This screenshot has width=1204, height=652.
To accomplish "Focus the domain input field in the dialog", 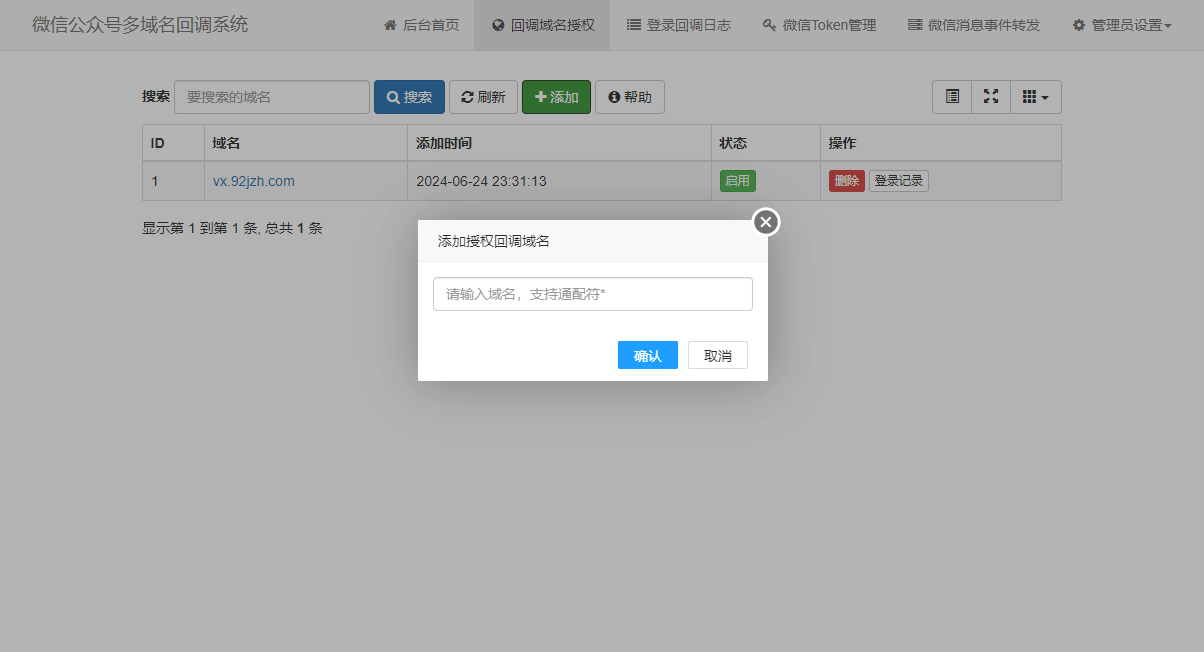I will pos(592,294).
